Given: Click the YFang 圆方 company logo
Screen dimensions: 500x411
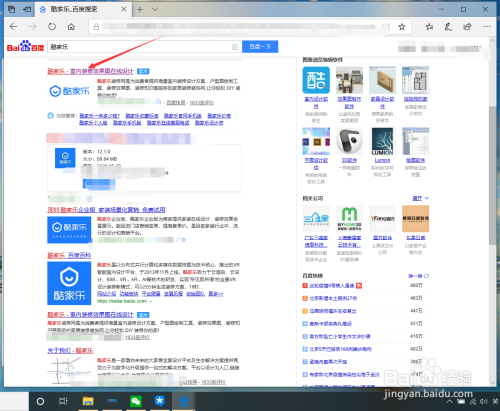Looking at the screenshot, I should (x=382, y=219).
